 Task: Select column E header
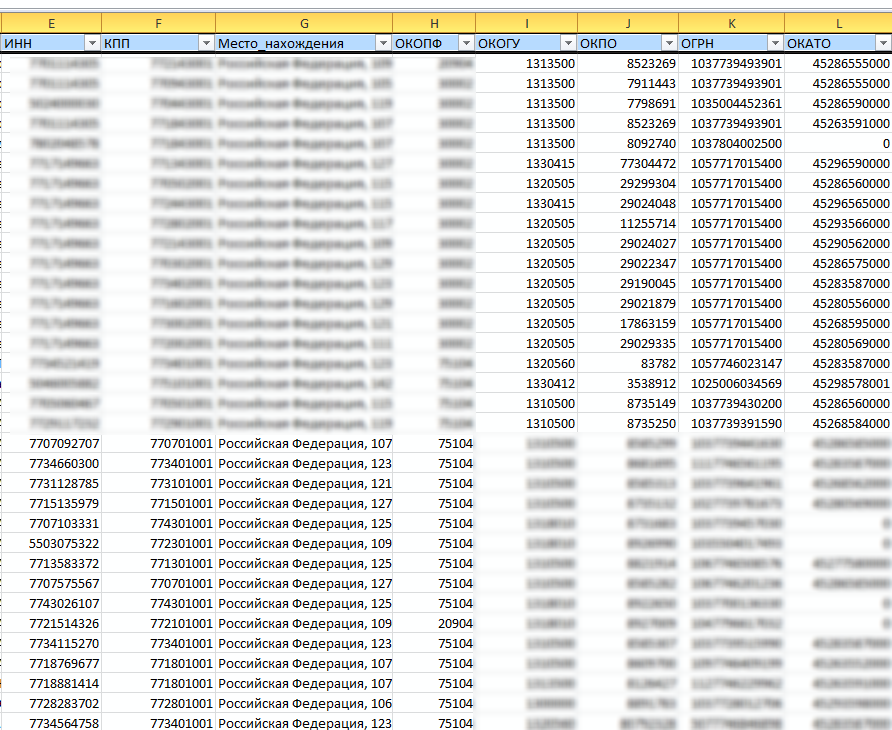[51, 23]
